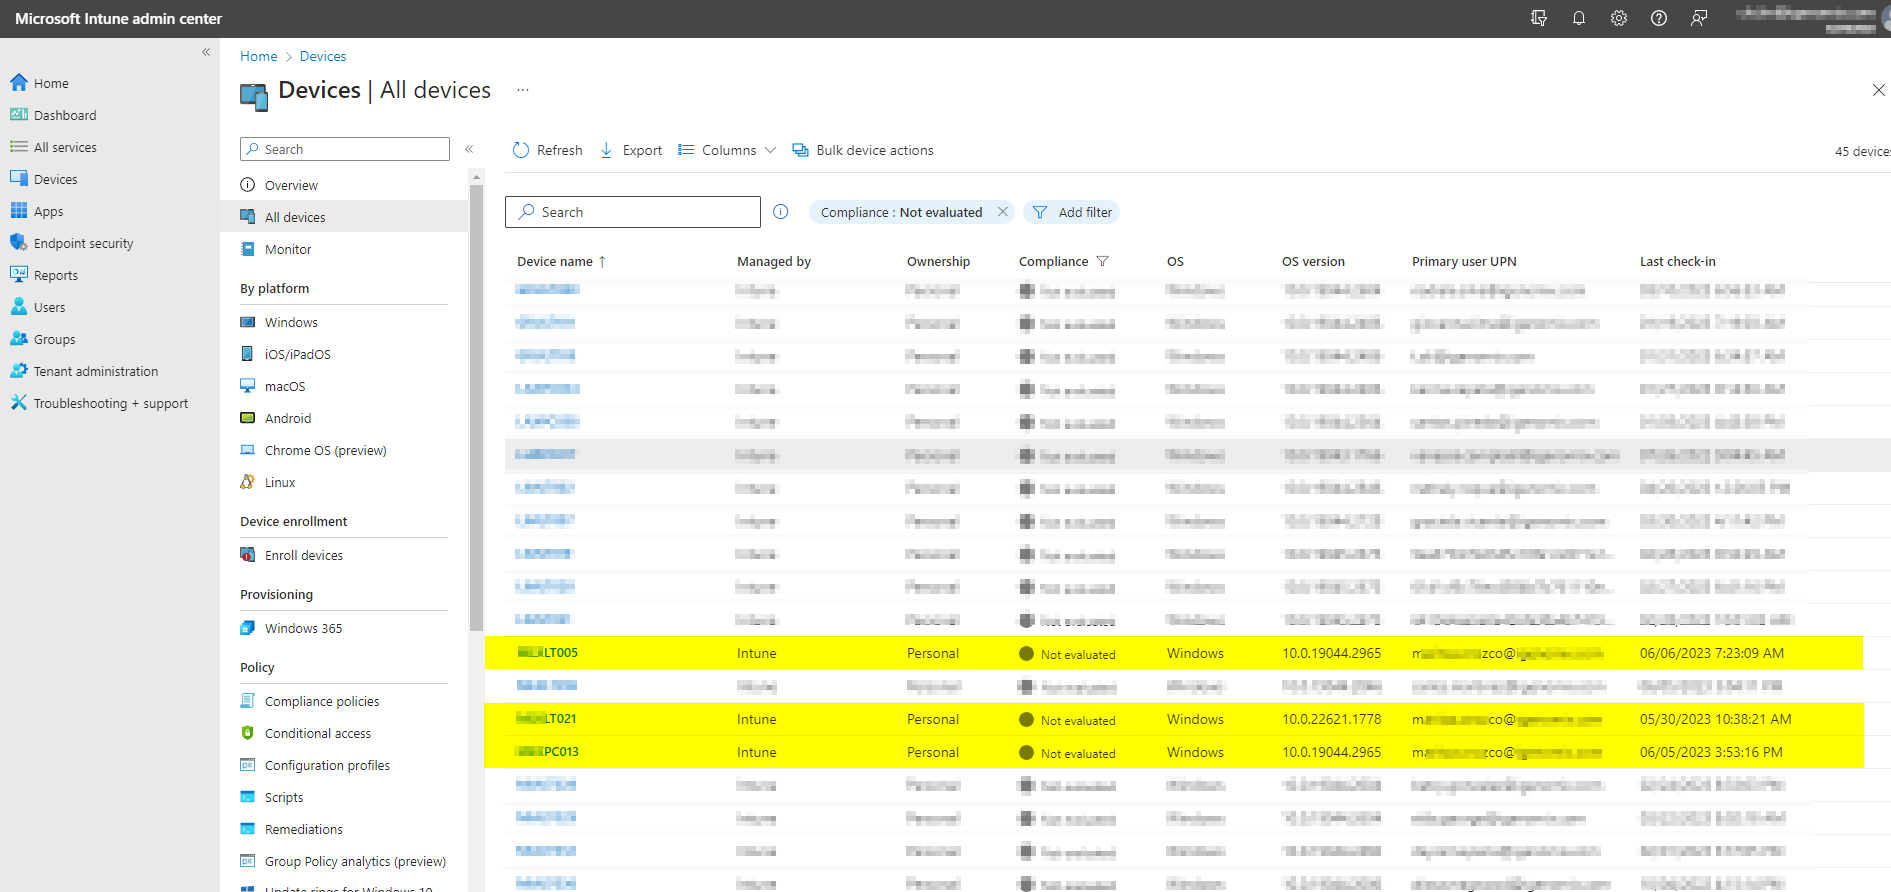The width and height of the screenshot is (1891, 892).
Task: Sort by Managed by column
Action: [x=774, y=261]
